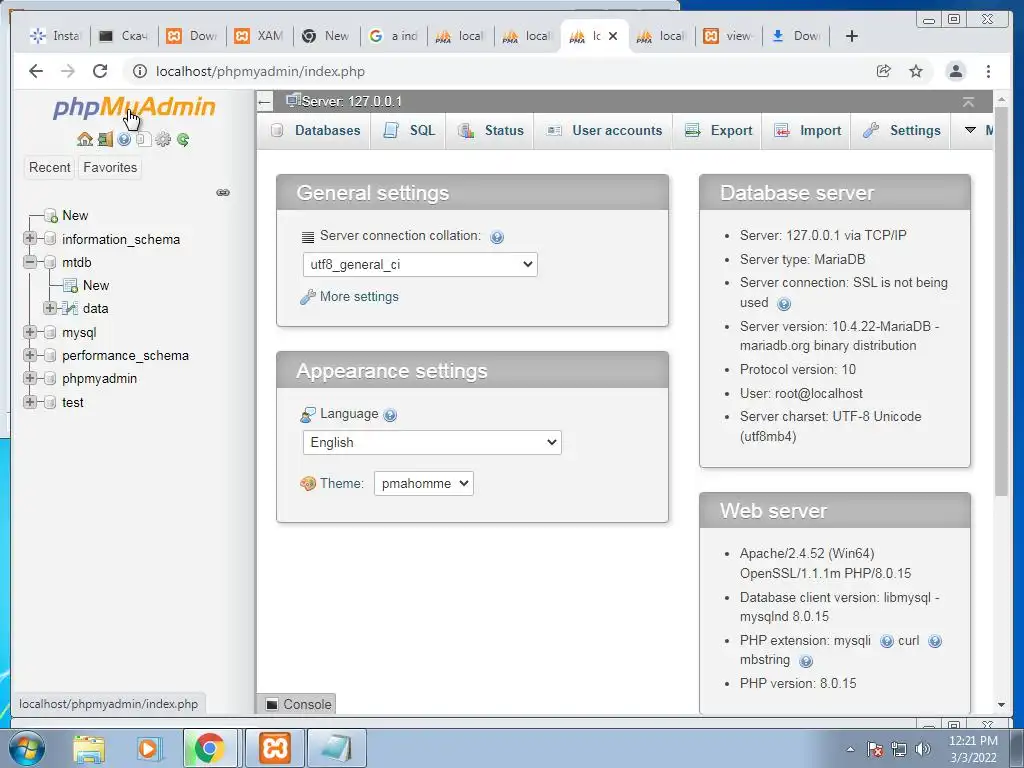Open the Language dropdown showing English

click(x=432, y=443)
